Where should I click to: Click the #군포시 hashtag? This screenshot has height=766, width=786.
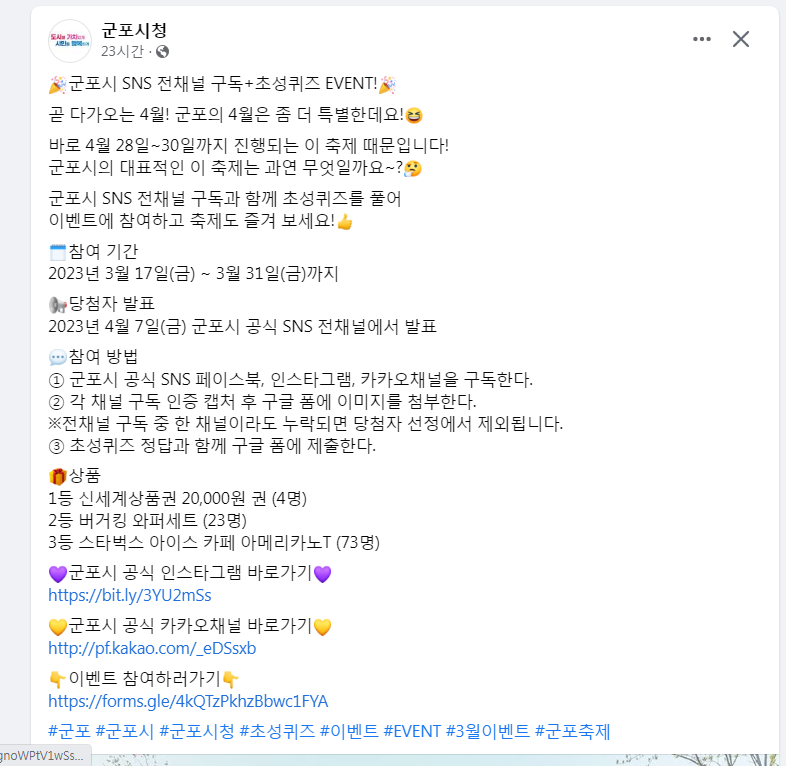point(124,731)
